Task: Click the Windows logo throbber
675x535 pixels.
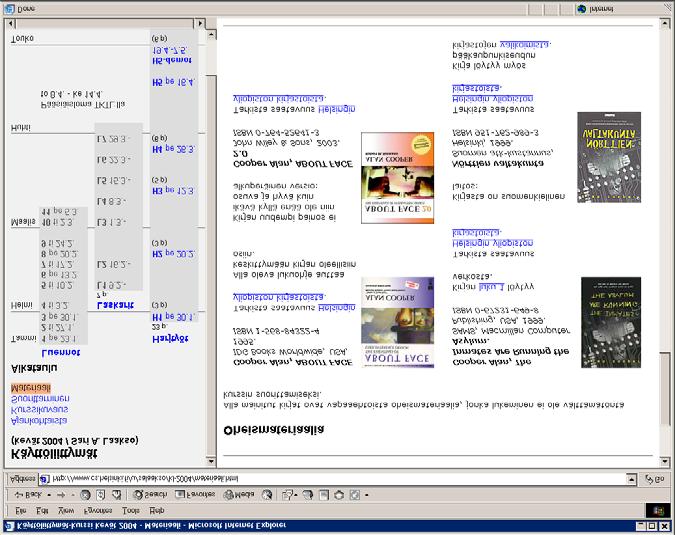Action: pyautogui.click(x=658, y=510)
